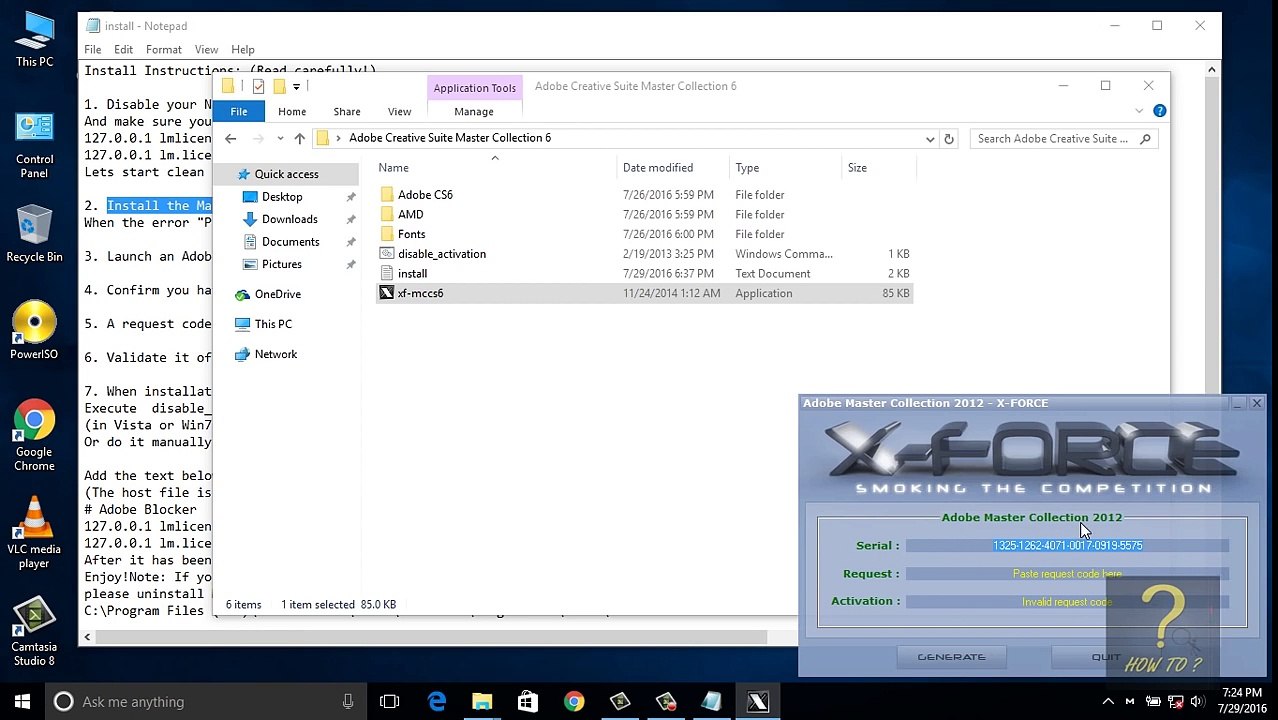Screen dimensions: 1278x720
Task: Select the VLC media player desktop icon
Action: (34, 532)
